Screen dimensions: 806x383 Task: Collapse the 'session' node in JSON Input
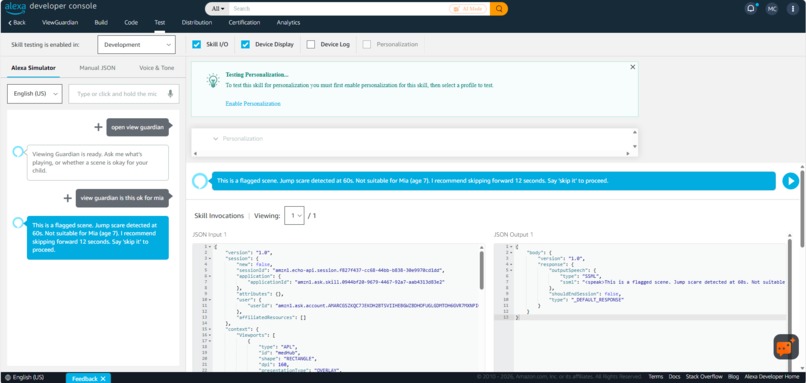point(209,259)
